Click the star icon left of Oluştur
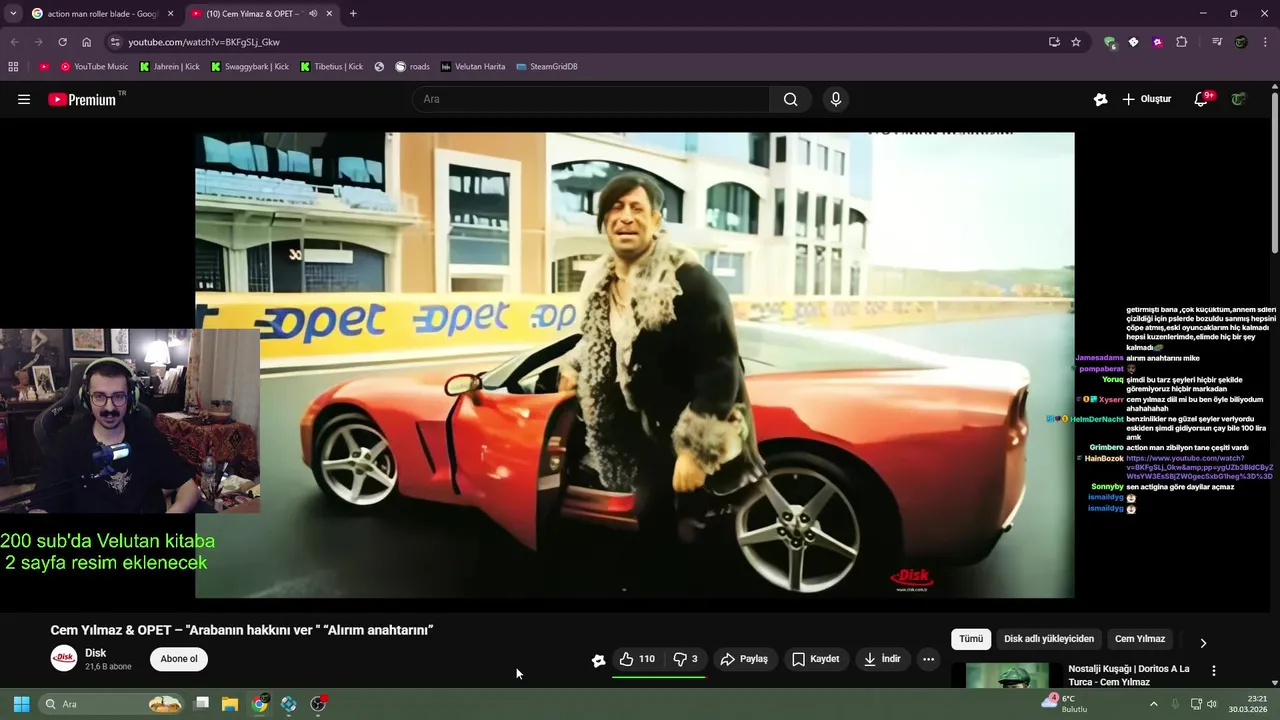1280x720 pixels. [1100, 99]
